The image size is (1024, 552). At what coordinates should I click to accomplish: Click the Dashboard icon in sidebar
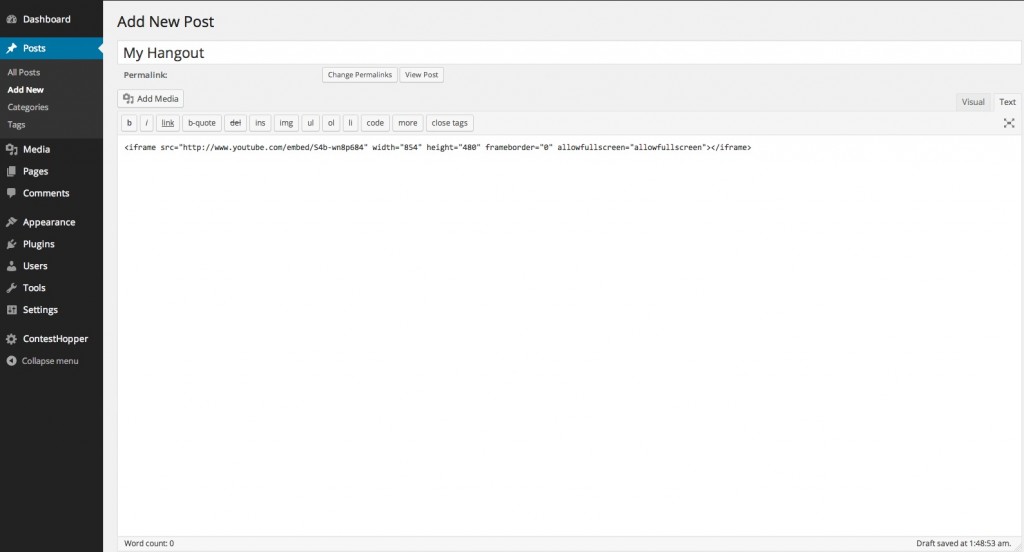[x=11, y=19]
